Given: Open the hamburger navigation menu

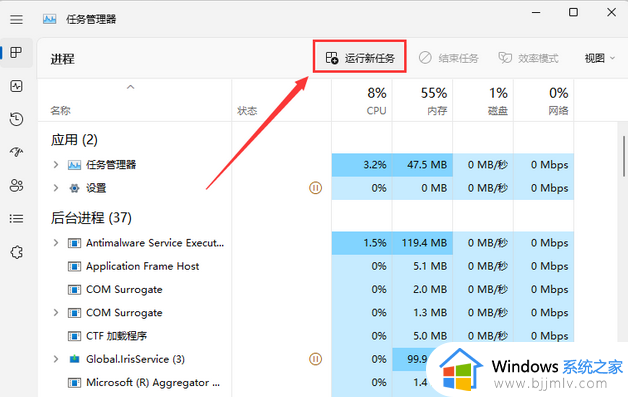Looking at the screenshot, I should 16,19.
